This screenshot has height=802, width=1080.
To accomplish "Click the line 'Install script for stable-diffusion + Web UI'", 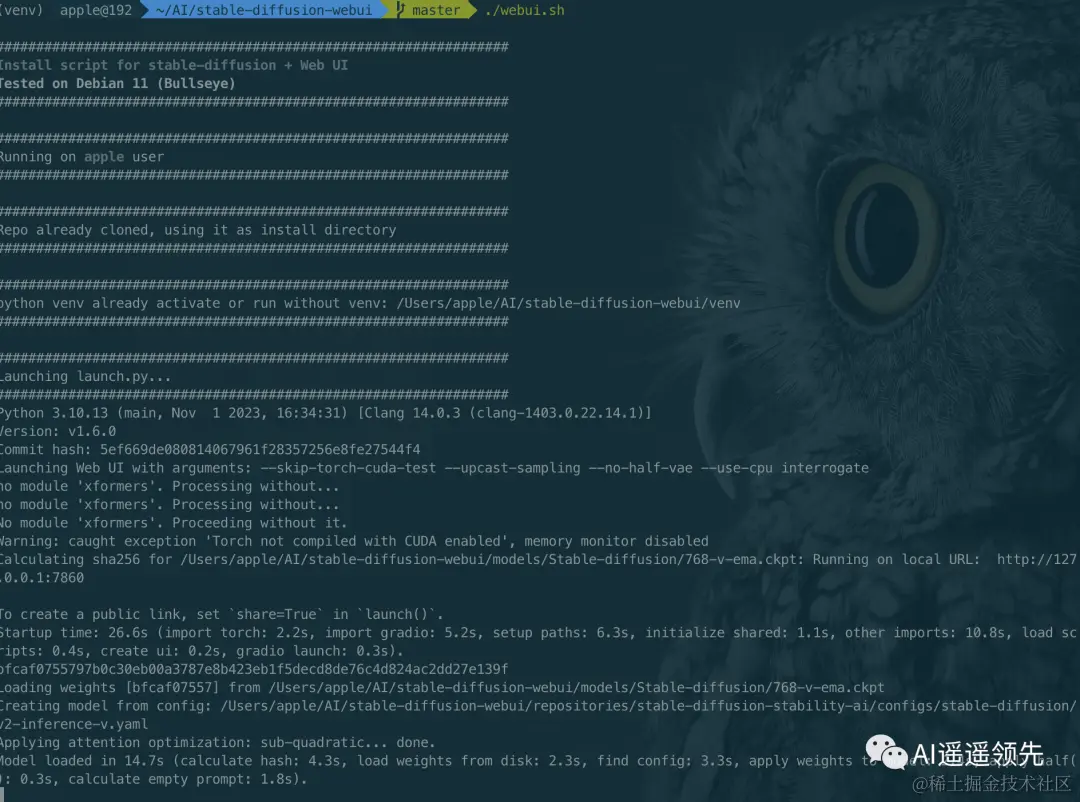I will pos(174,65).
